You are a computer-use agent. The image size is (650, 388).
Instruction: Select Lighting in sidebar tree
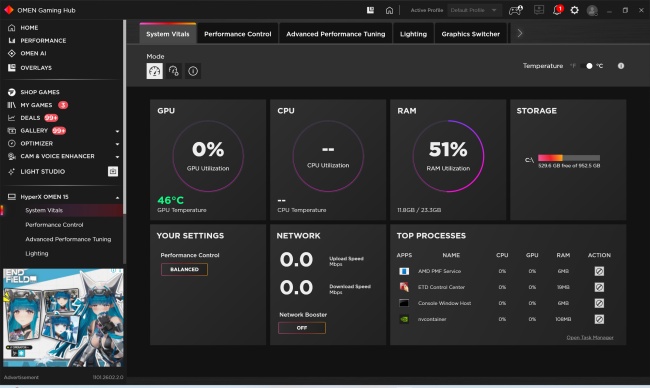pos(37,253)
